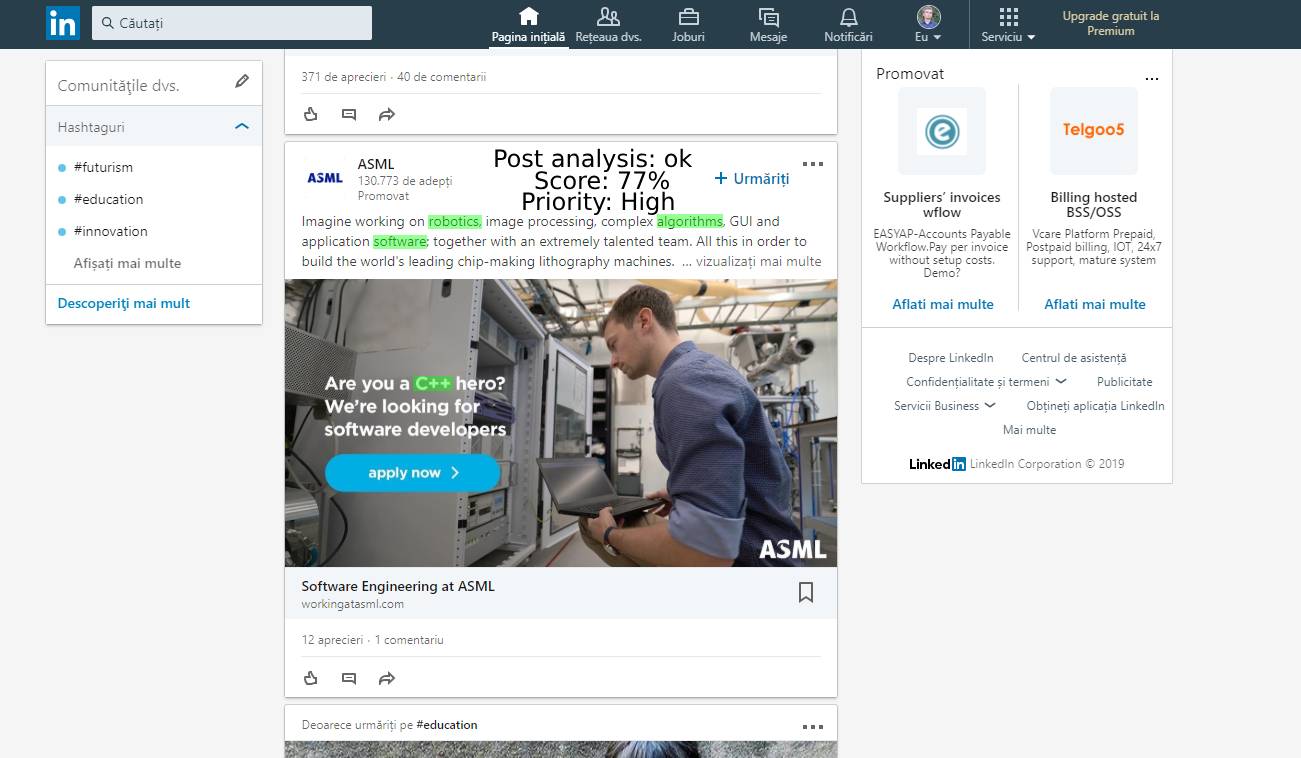
Task: Click Upgrade gratuit la Premium link
Action: pyautogui.click(x=1111, y=23)
